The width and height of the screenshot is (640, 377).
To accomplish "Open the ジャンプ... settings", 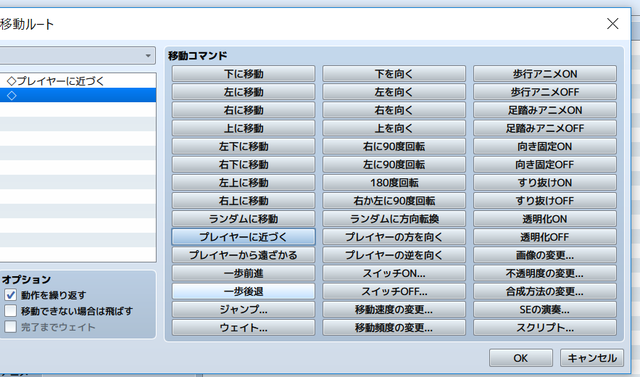I will coord(243,309).
